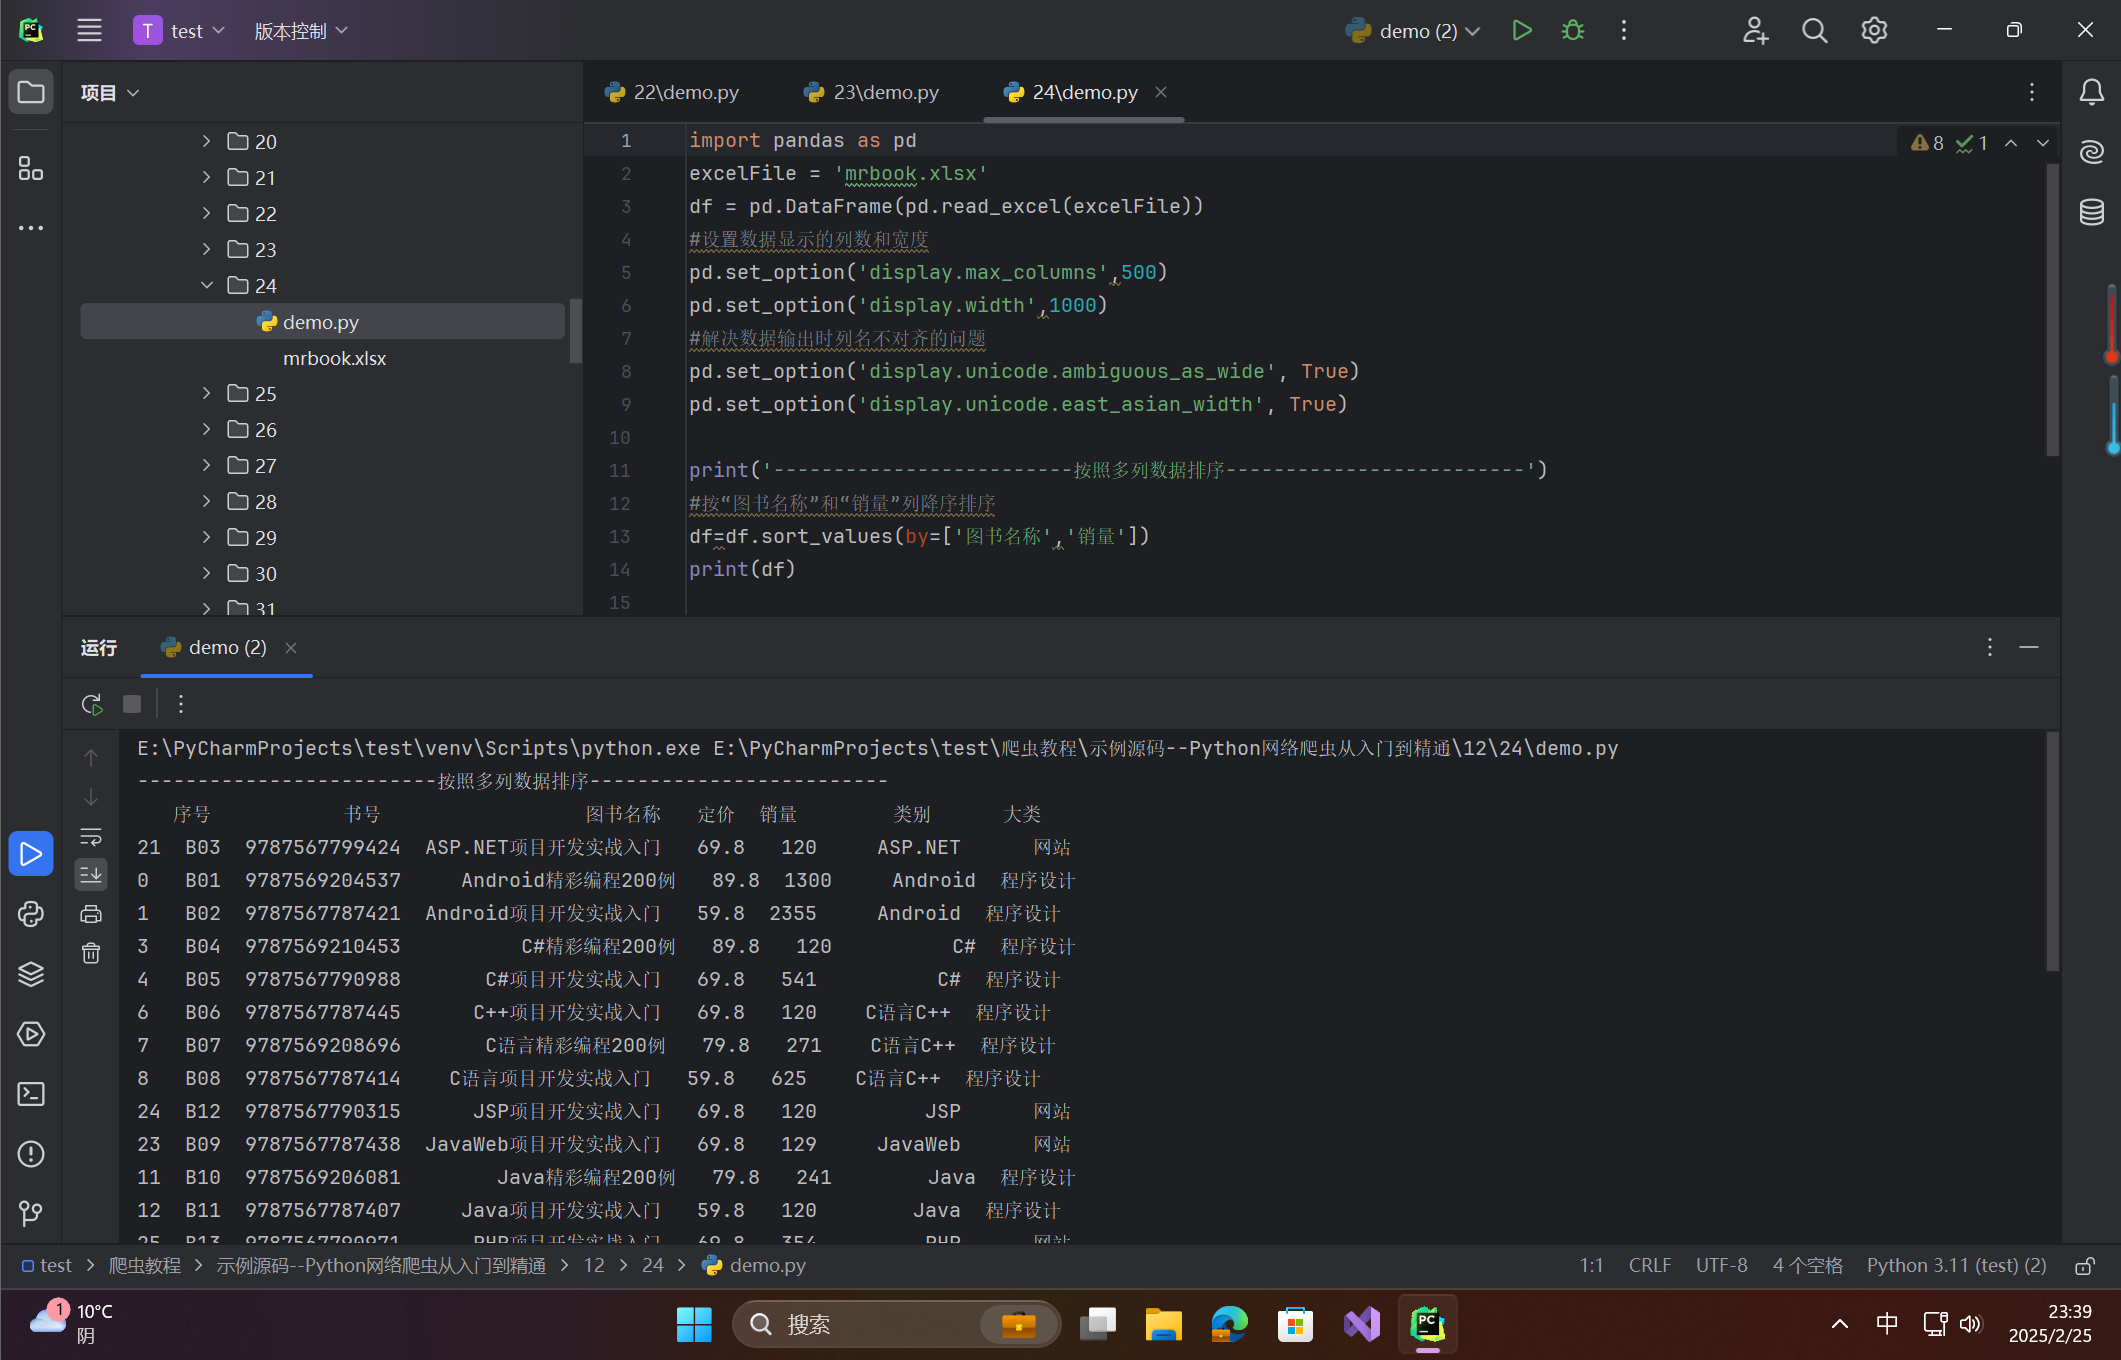Image resolution: width=2121 pixels, height=1360 pixels.
Task: Open File Explorer from taskbar
Action: (x=1163, y=1324)
